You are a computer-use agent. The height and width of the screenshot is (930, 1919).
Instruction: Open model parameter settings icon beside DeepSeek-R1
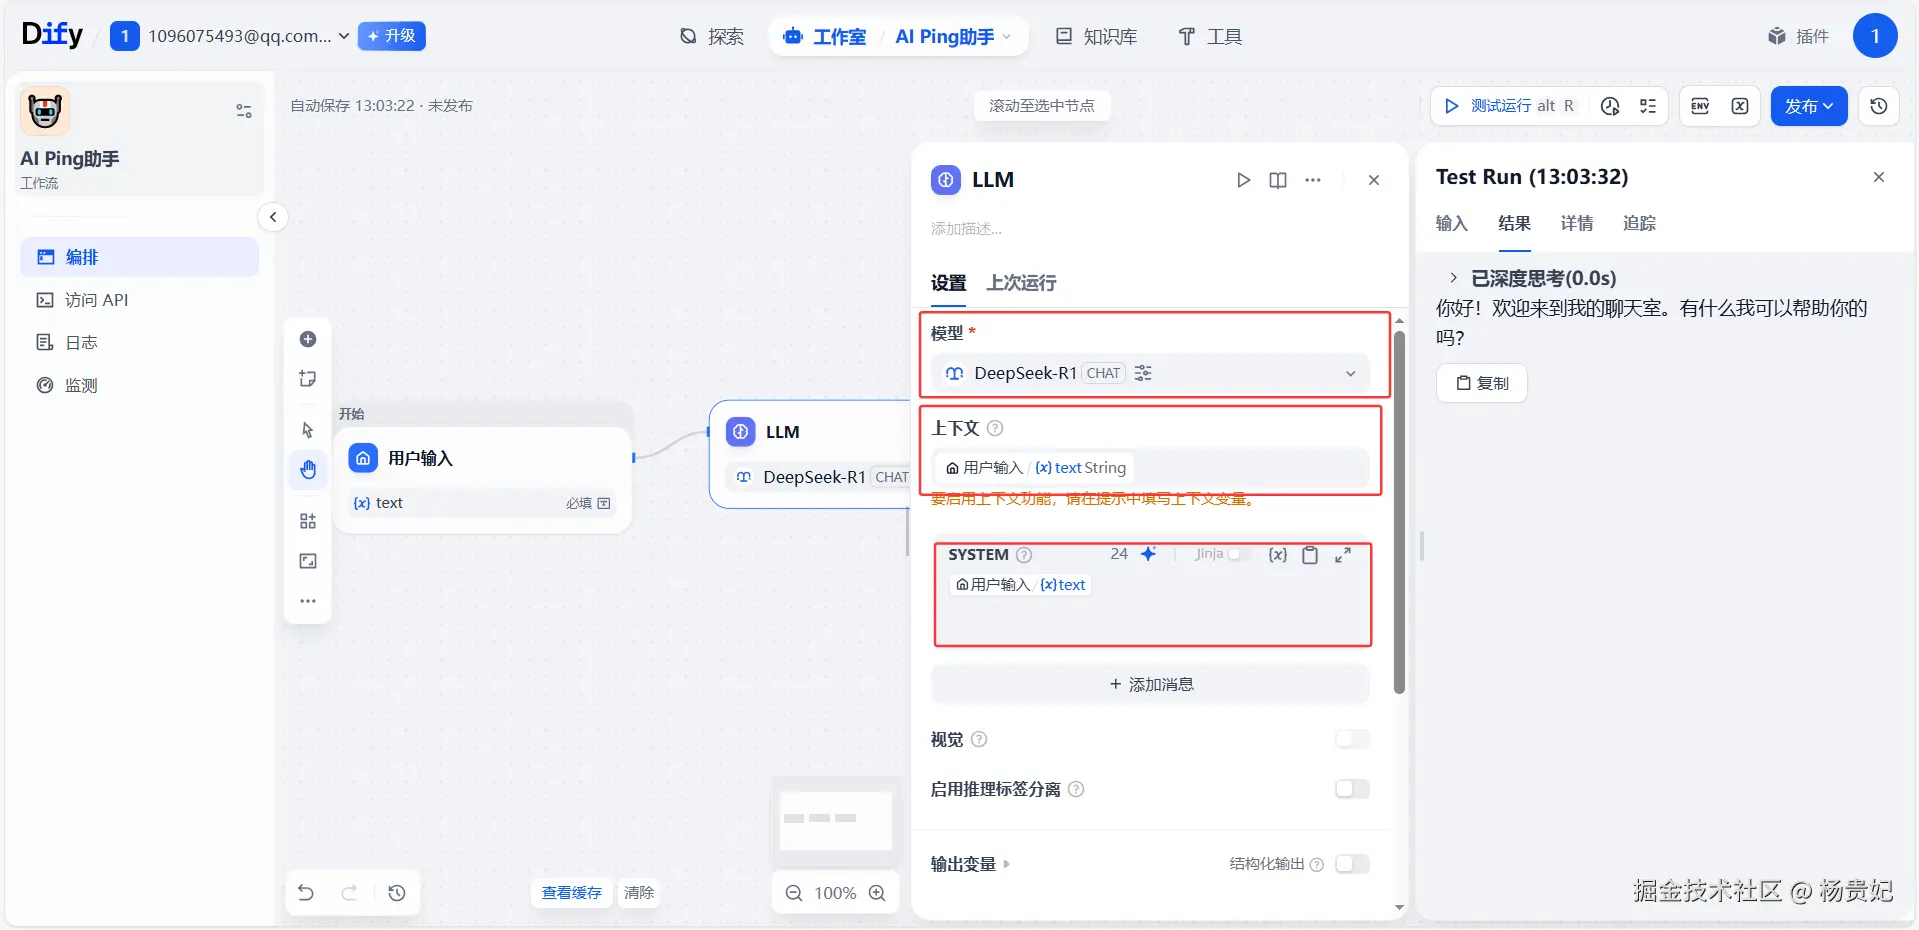coord(1143,373)
